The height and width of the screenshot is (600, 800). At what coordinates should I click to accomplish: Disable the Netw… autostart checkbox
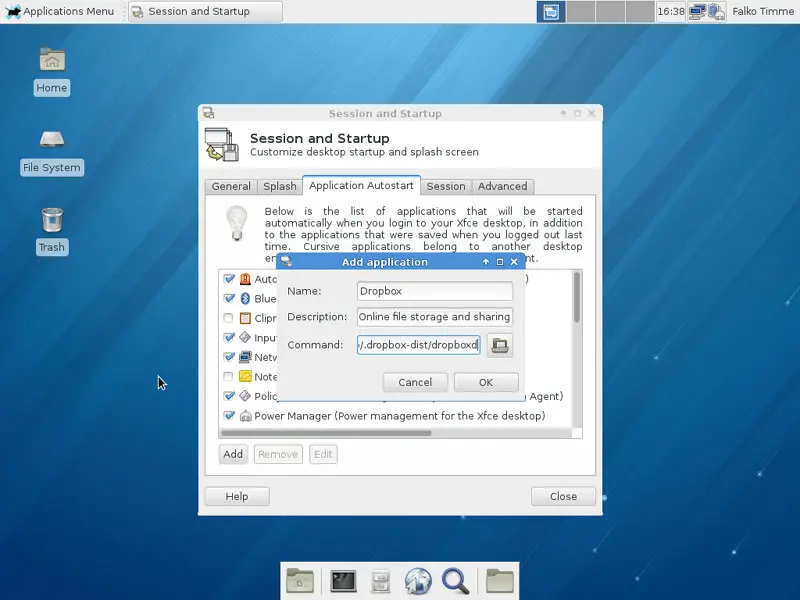coord(229,357)
